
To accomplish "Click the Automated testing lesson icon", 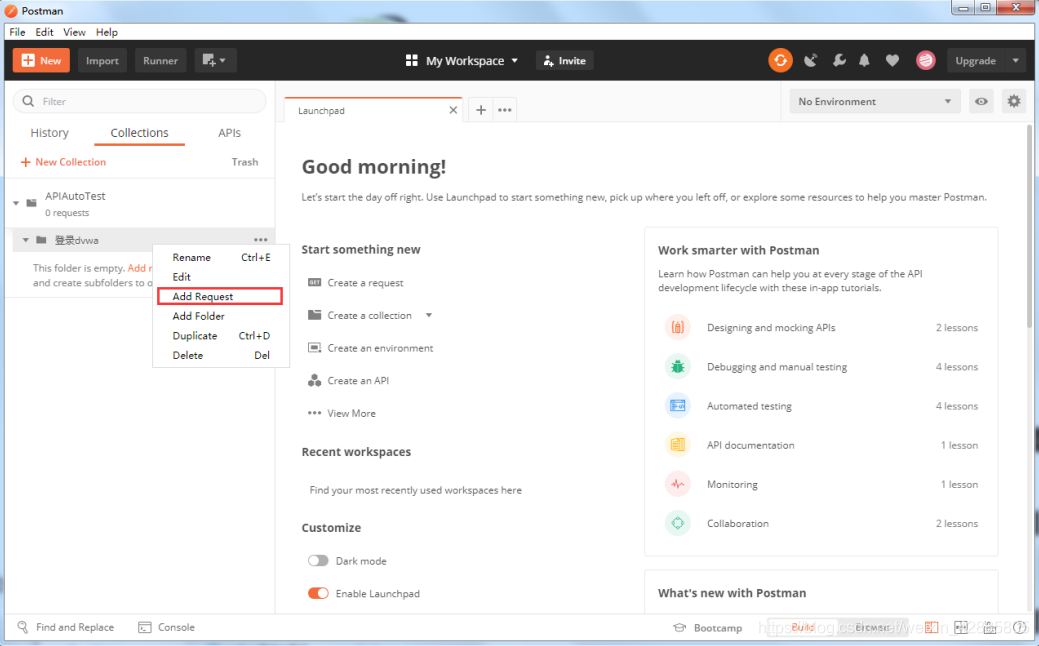I will pyautogui.click(x=677, y=405).
